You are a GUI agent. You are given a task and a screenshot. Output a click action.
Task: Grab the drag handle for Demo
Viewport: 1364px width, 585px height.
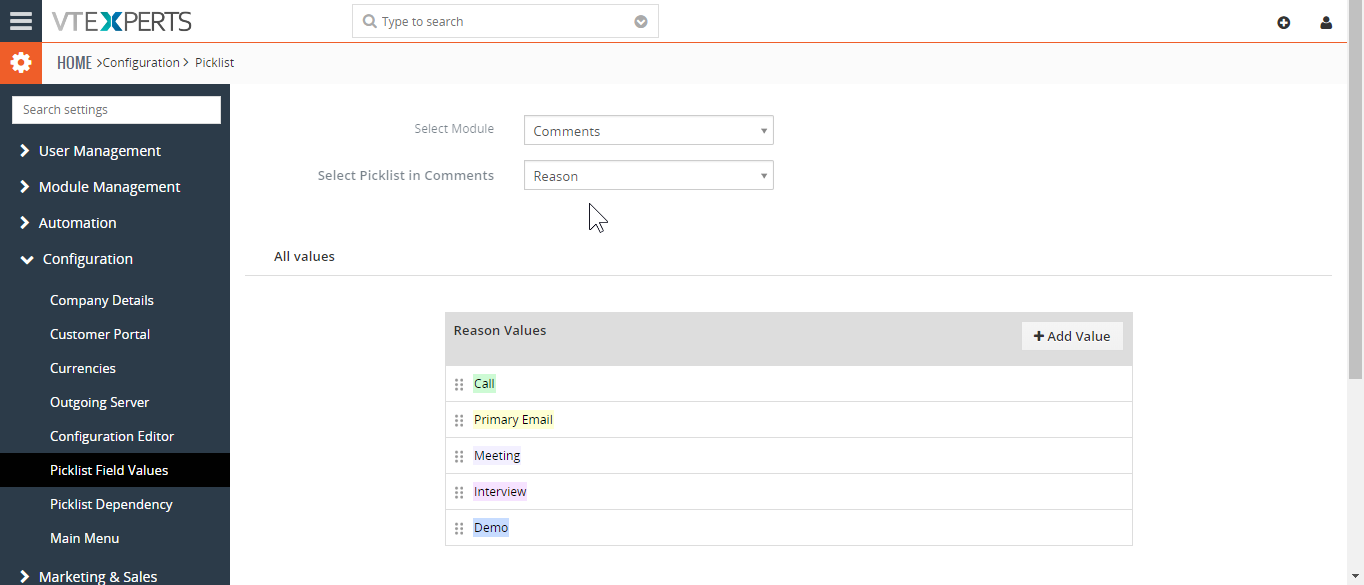pyautogui.click(x=459, y=528)
